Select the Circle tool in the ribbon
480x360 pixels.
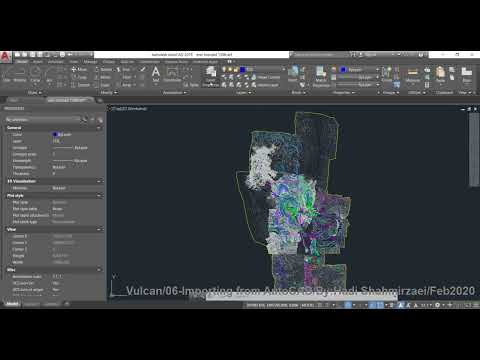point(35,74)
